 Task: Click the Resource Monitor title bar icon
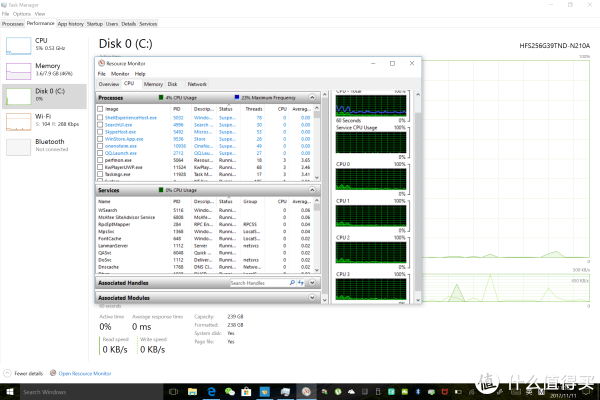[x=101, y=63]
